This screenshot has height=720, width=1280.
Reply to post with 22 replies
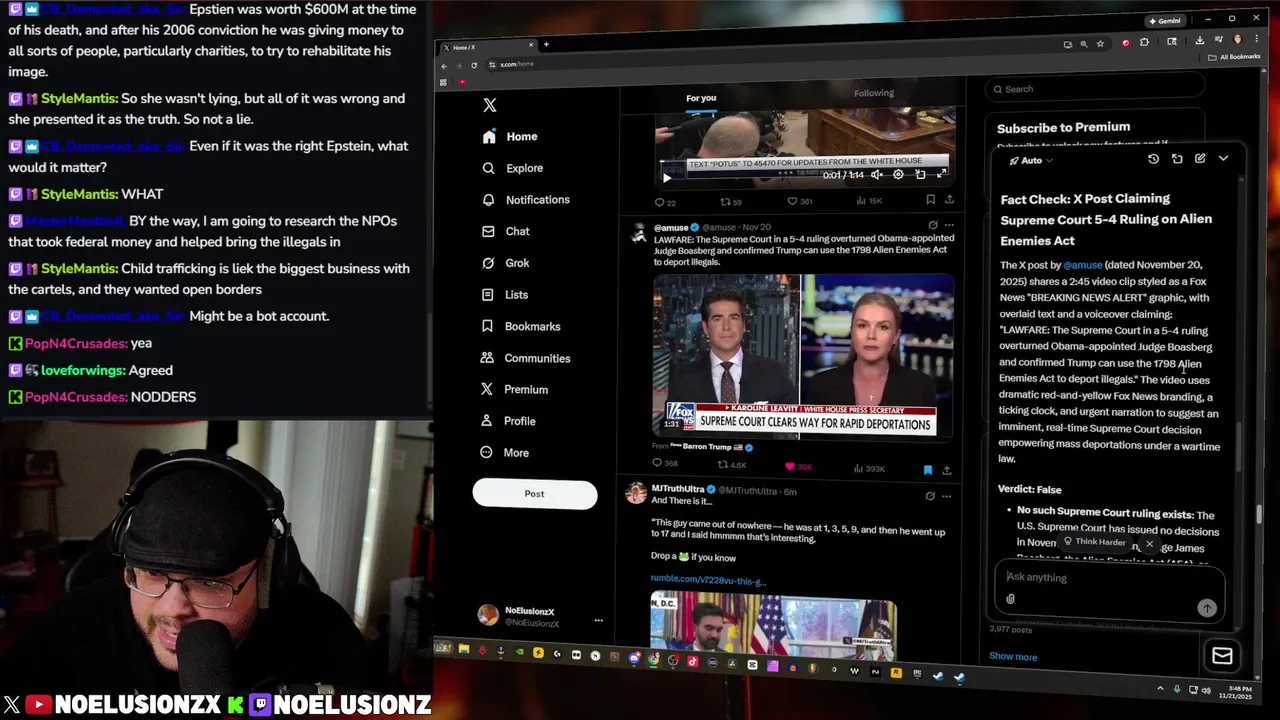coord(664,202)
